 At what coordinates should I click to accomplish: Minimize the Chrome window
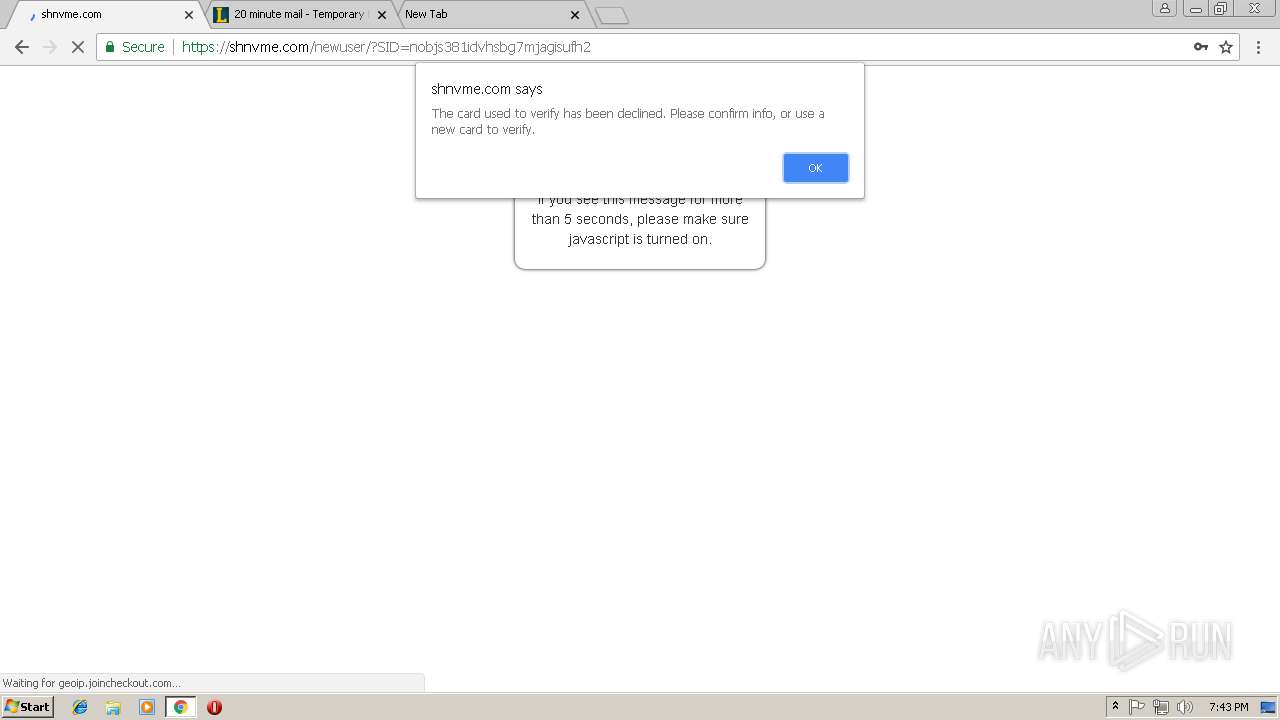point(1196,9)
